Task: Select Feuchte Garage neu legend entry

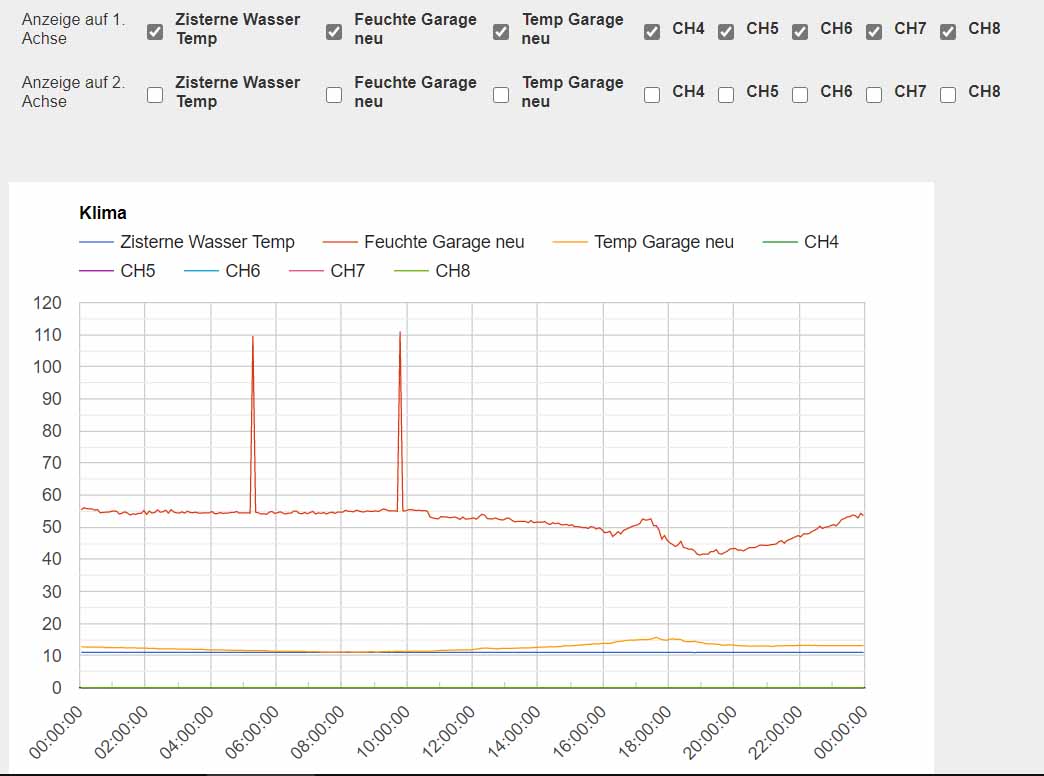Action: (423, 242)
